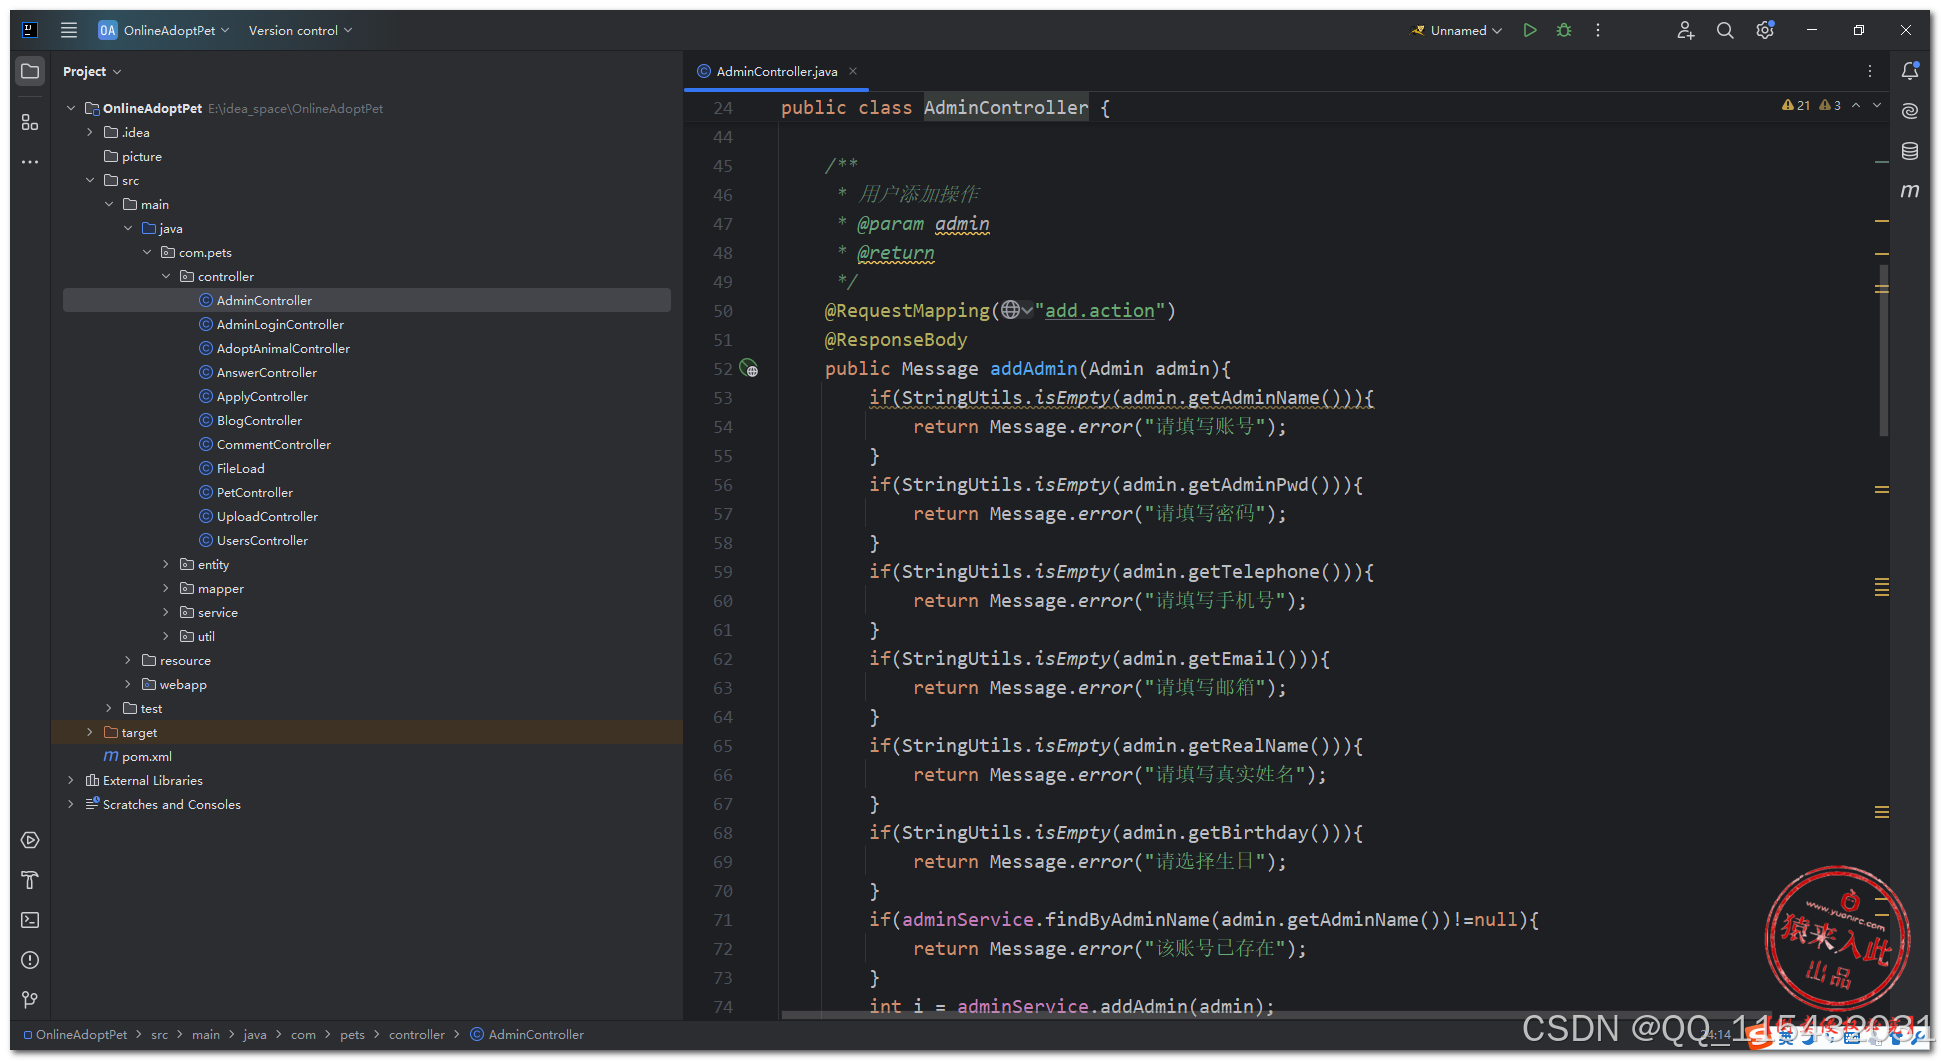Collapse the src folder
Screen dimensions: 1941x1061
[90, 180]
